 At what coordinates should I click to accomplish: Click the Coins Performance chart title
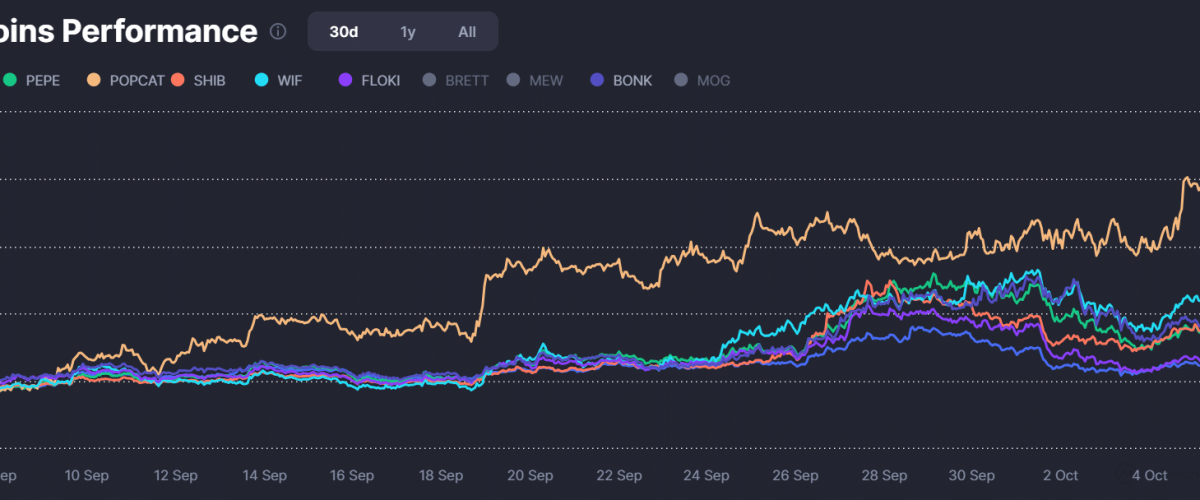(128, 31)
